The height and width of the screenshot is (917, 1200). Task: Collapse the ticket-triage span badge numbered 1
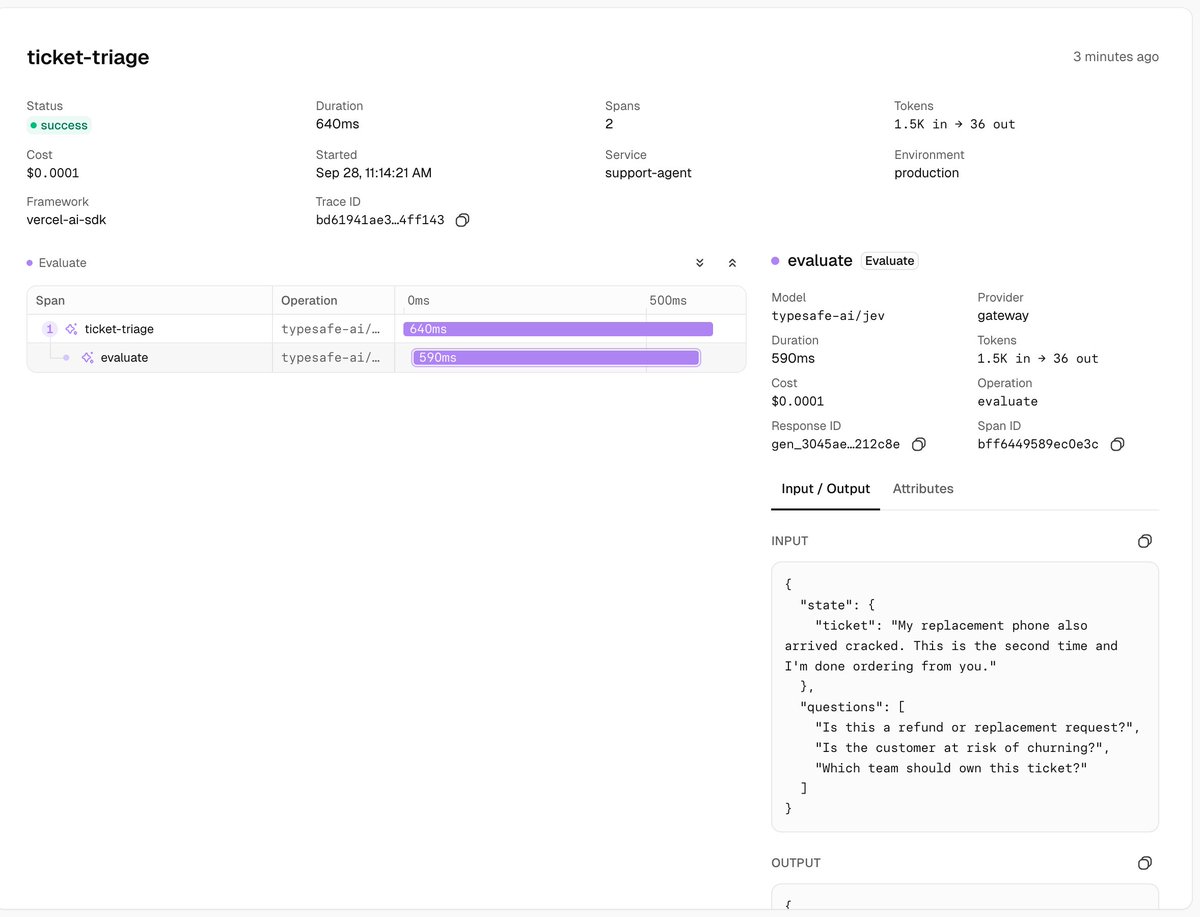tap(50, 329)
